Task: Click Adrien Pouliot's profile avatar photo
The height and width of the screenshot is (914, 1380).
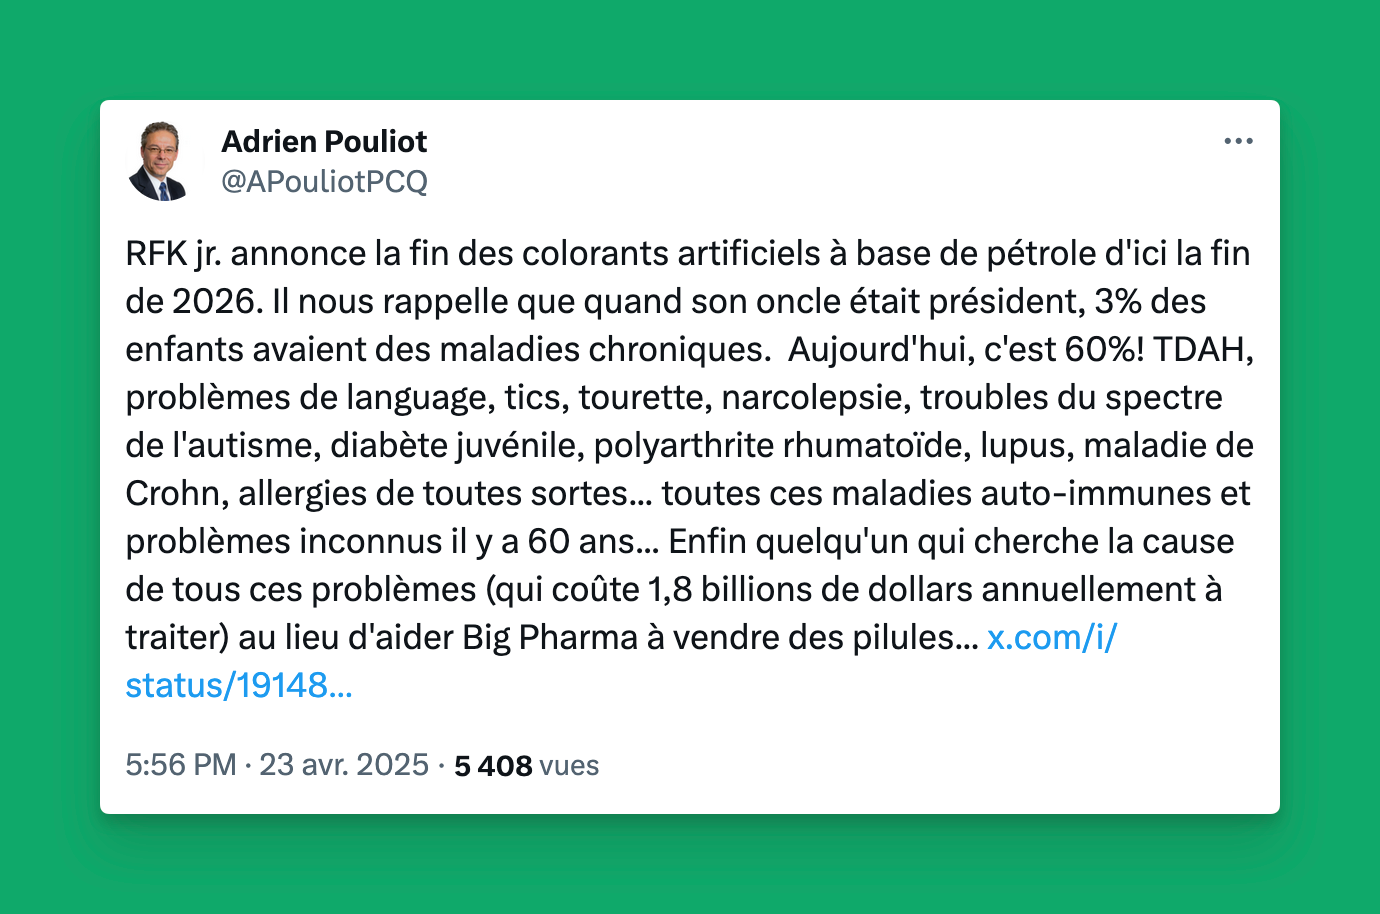Action: pyautogui.click(x=159, y=161)
